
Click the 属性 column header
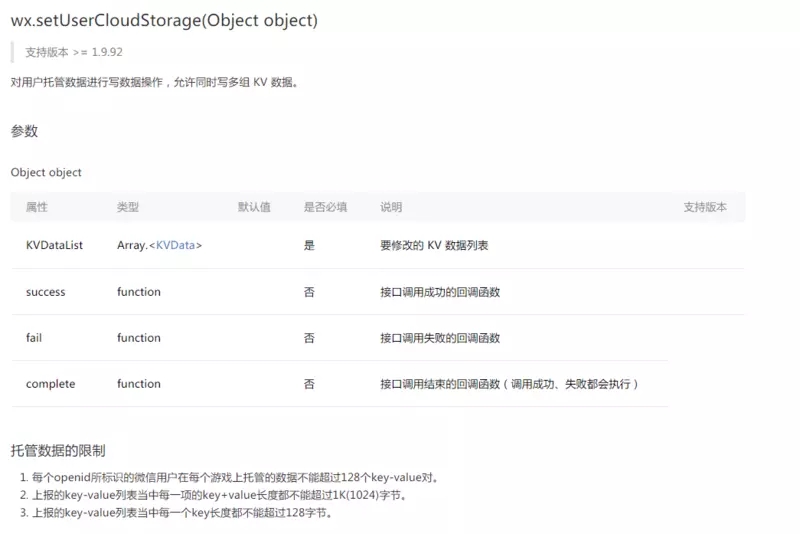(x=37, y=207)
